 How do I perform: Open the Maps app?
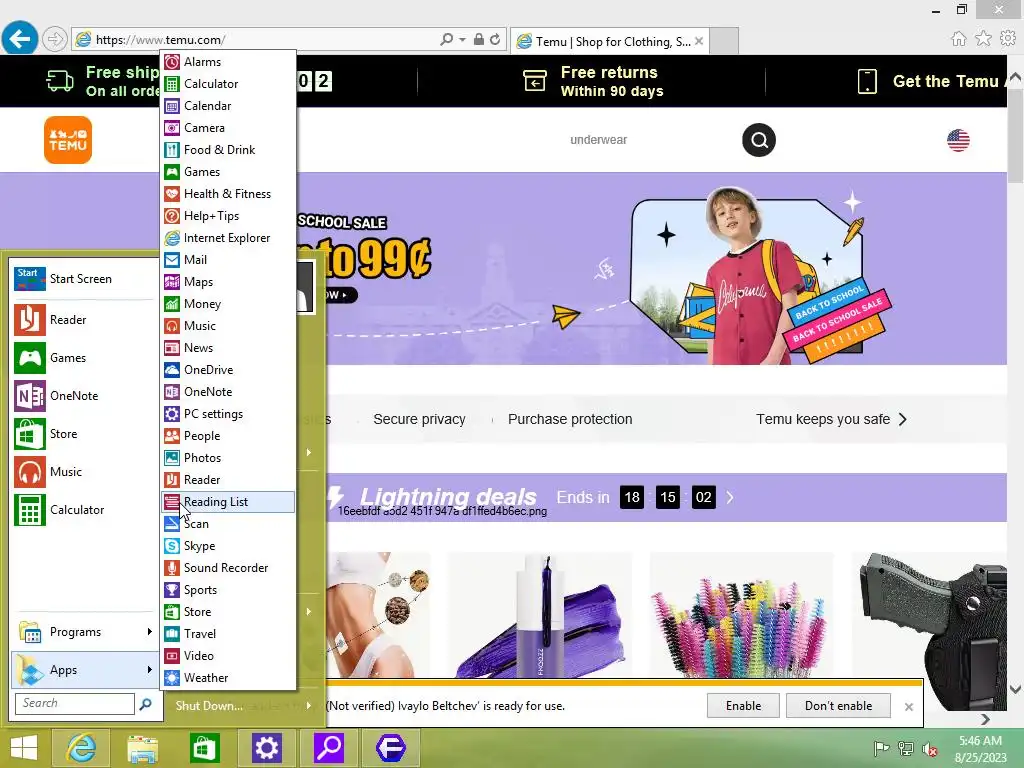pos(228,281)
